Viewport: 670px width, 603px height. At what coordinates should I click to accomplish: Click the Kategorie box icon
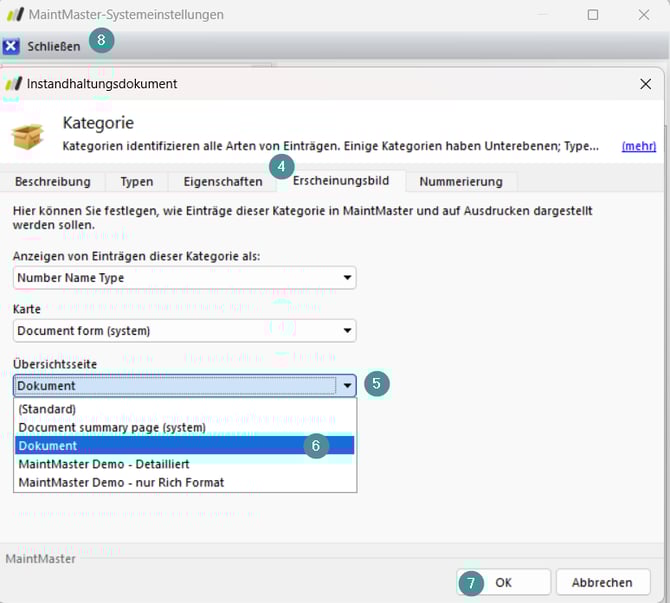[29, 134]
